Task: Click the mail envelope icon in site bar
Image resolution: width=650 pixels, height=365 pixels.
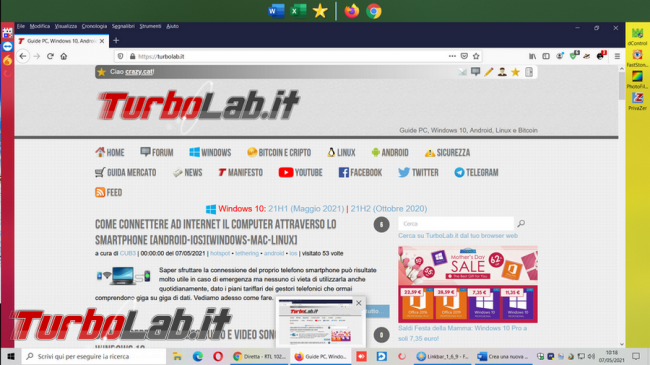Action: click(462, 72)
